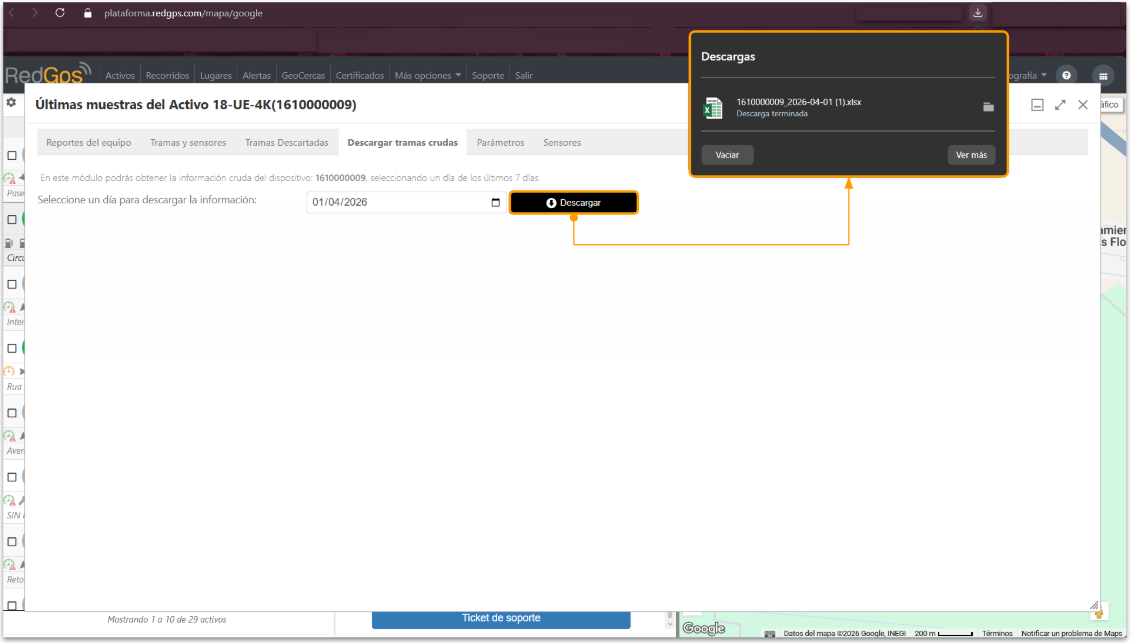Viewport: 1134px width, 643px height.
Task: Open the help question mark icon
Action: pos(1066,75)
